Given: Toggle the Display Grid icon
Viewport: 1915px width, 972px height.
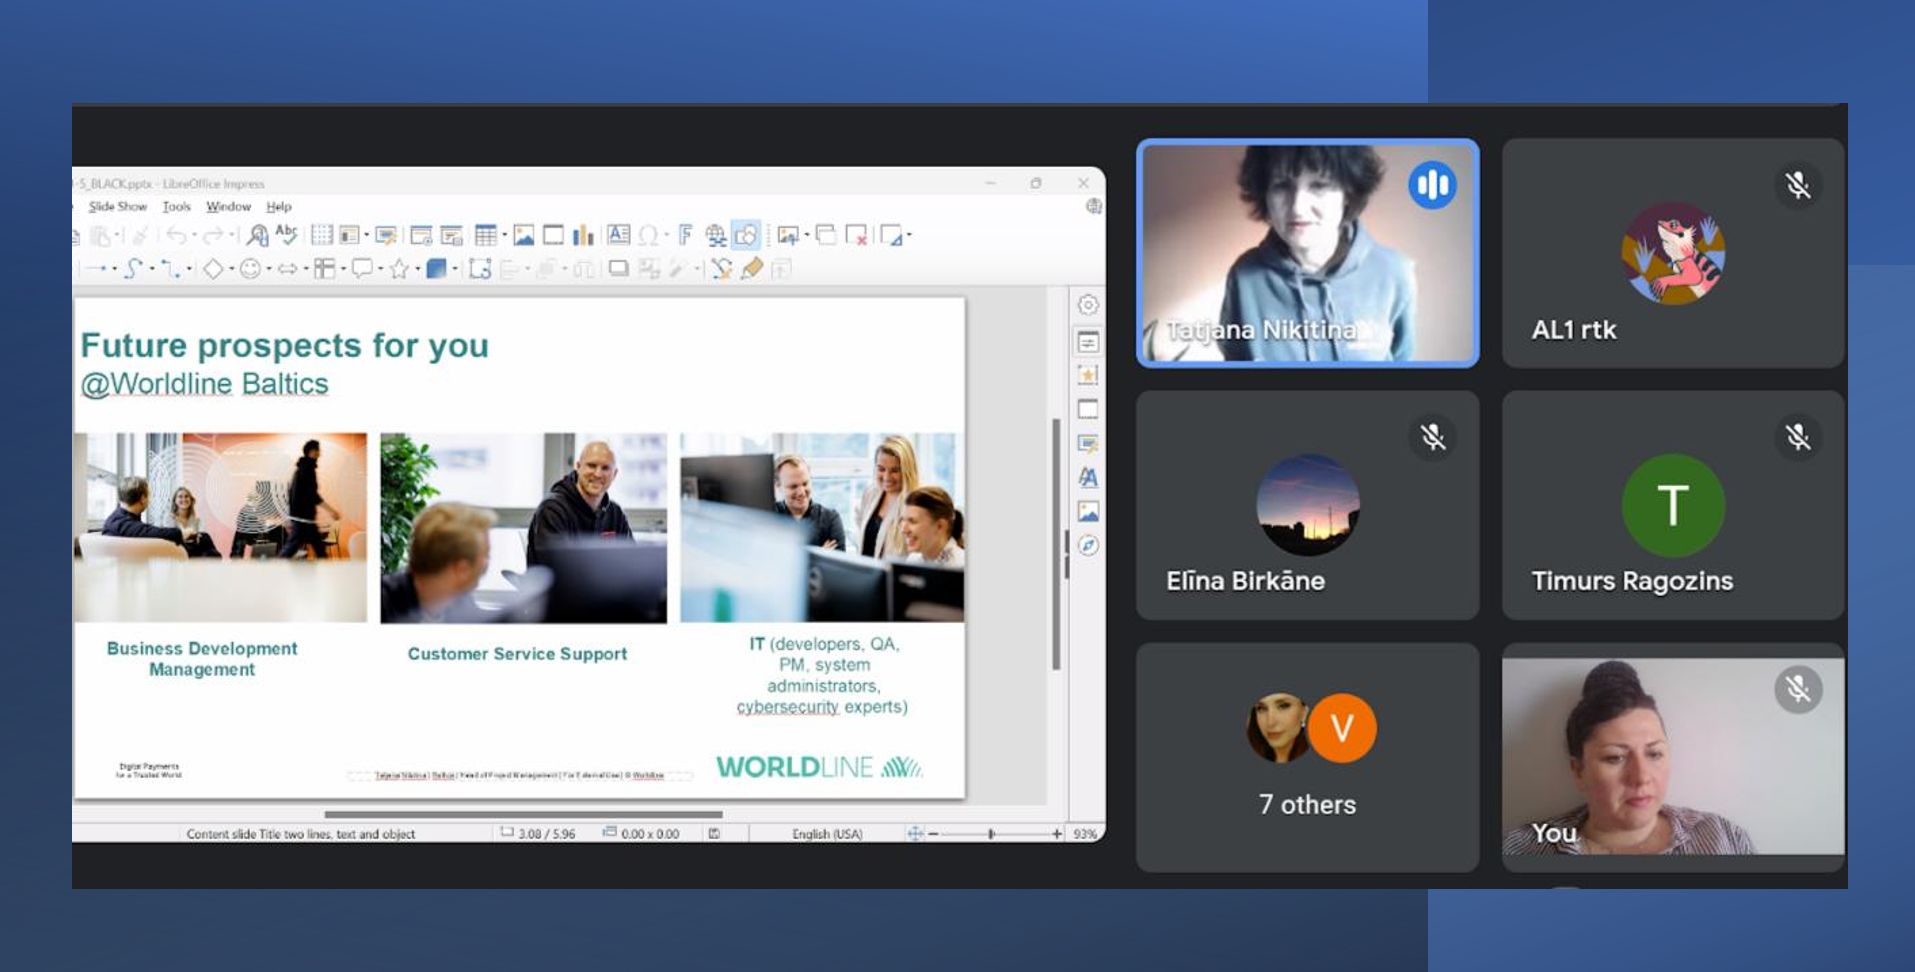Looking at the screenshot, I should click(x=322, y=235).
